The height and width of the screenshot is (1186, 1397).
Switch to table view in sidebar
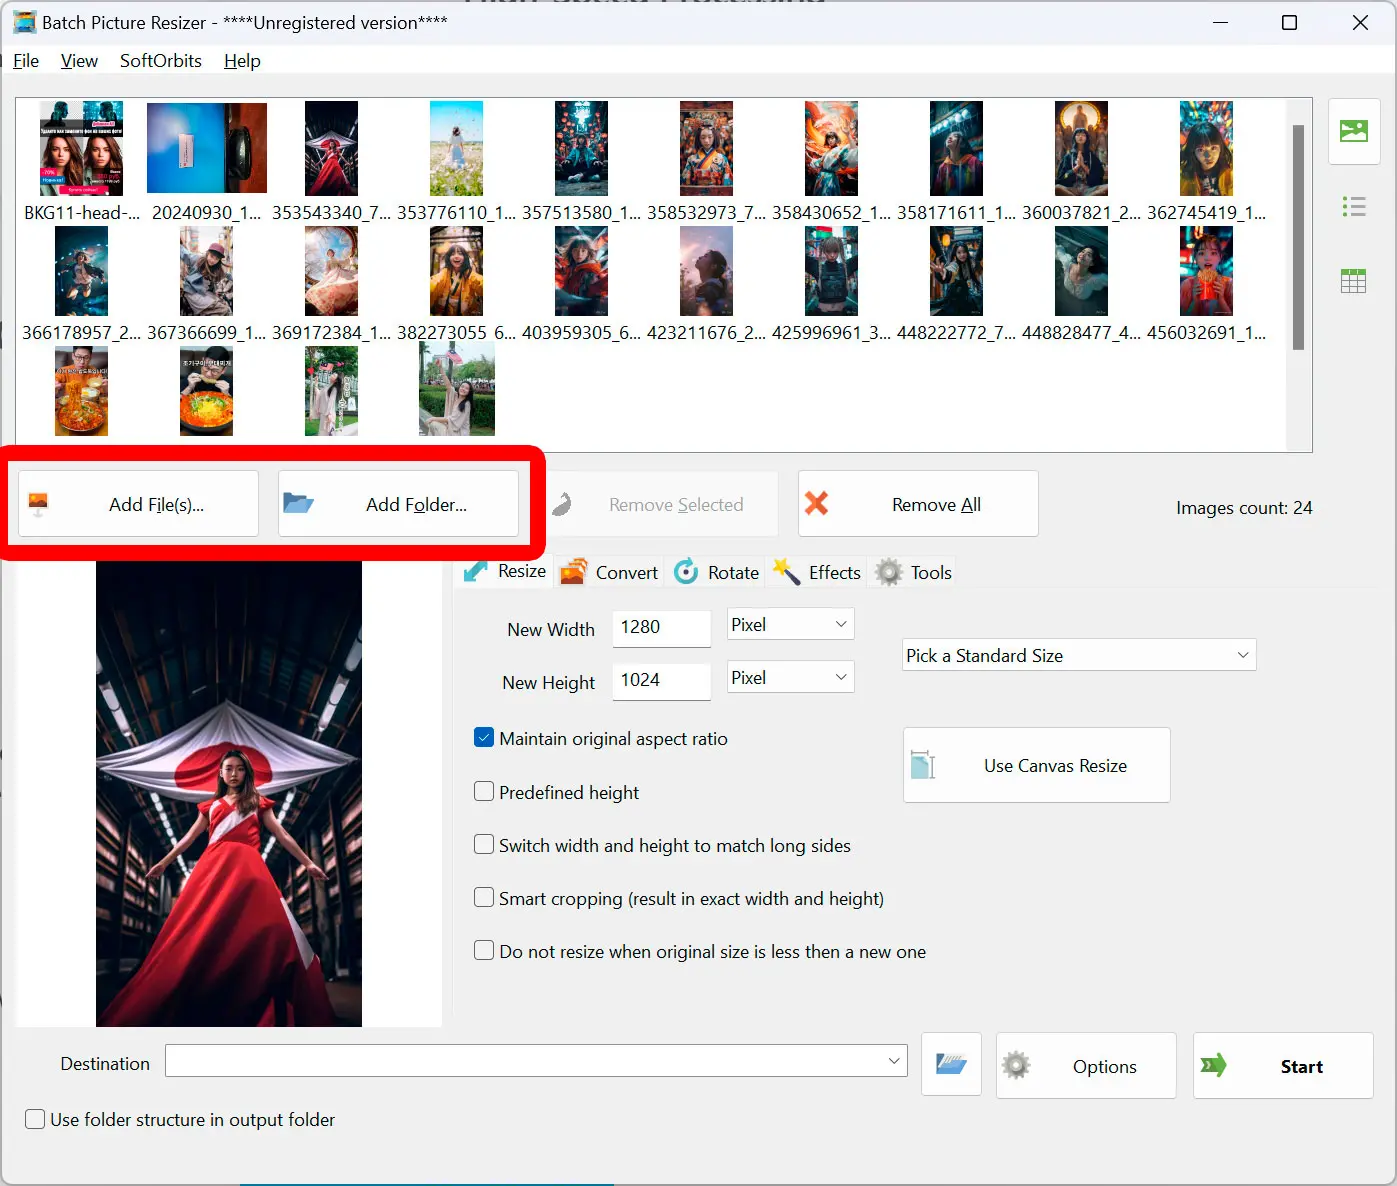[1353, 281]
